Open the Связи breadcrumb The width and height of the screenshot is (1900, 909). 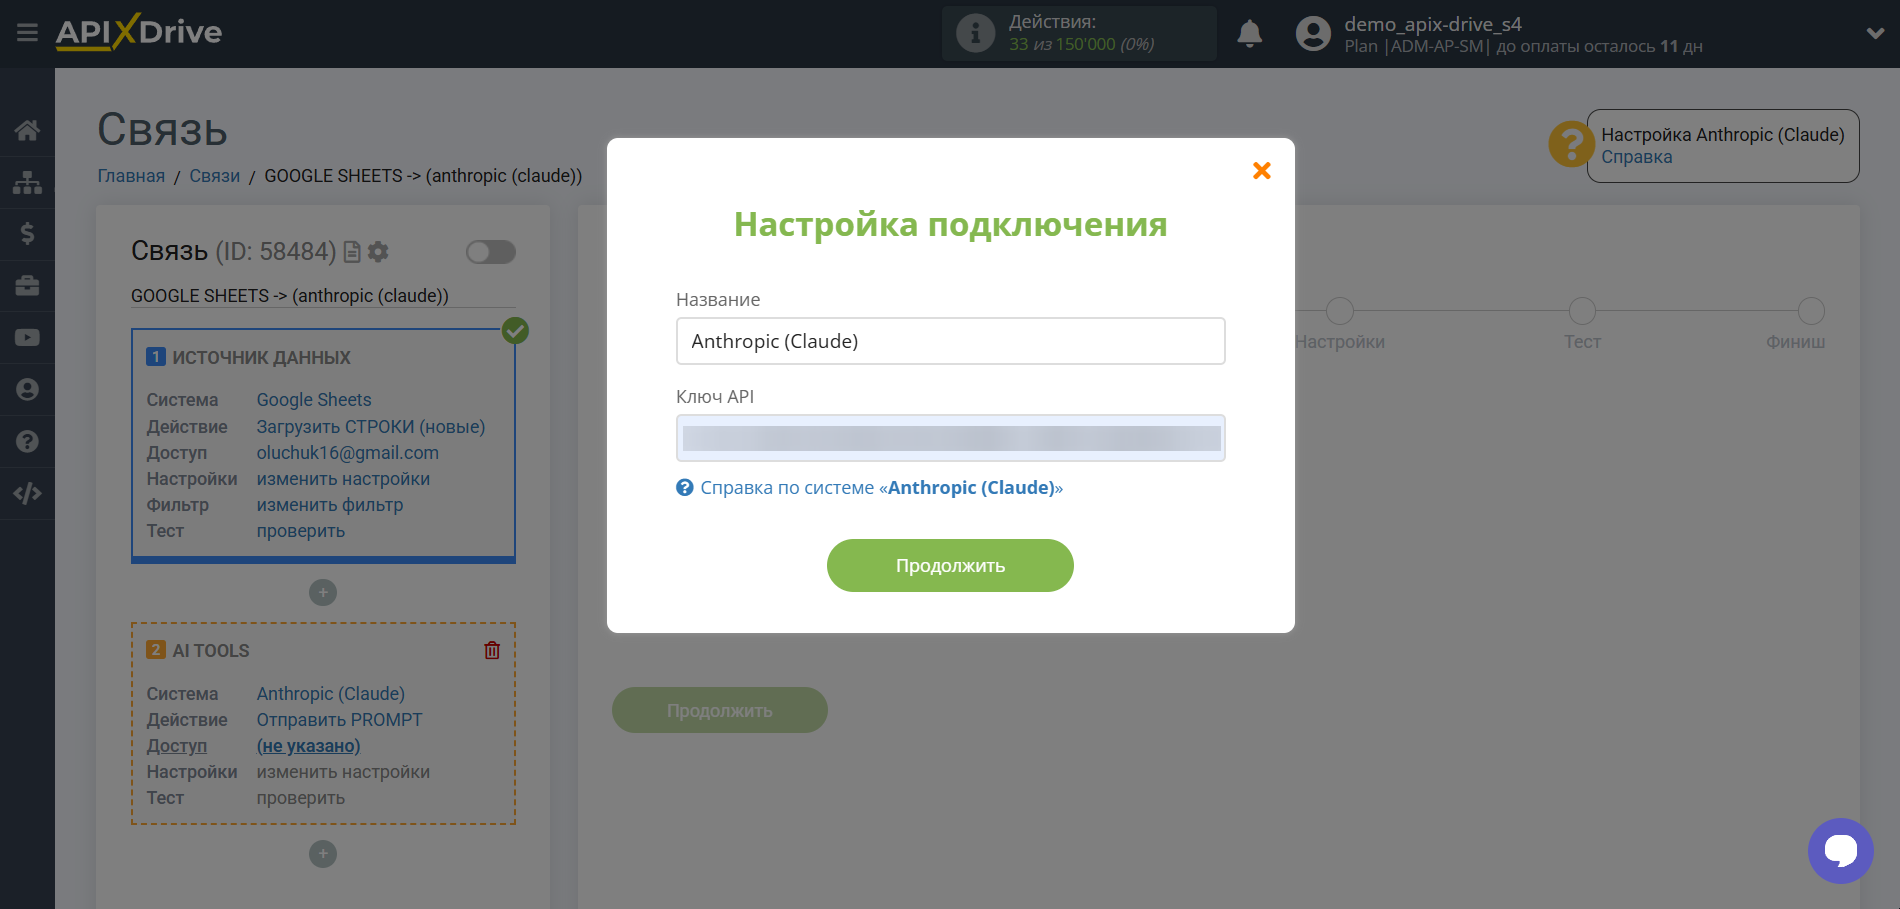[214, 175]
